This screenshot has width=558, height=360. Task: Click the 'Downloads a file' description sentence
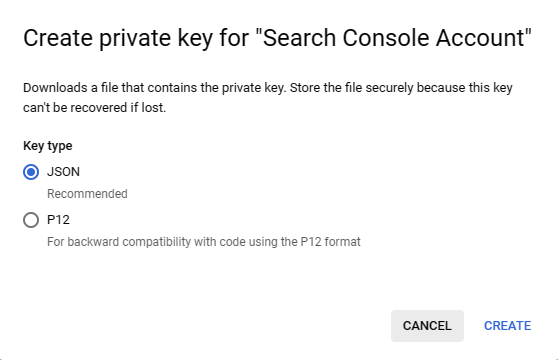[155, 88]
